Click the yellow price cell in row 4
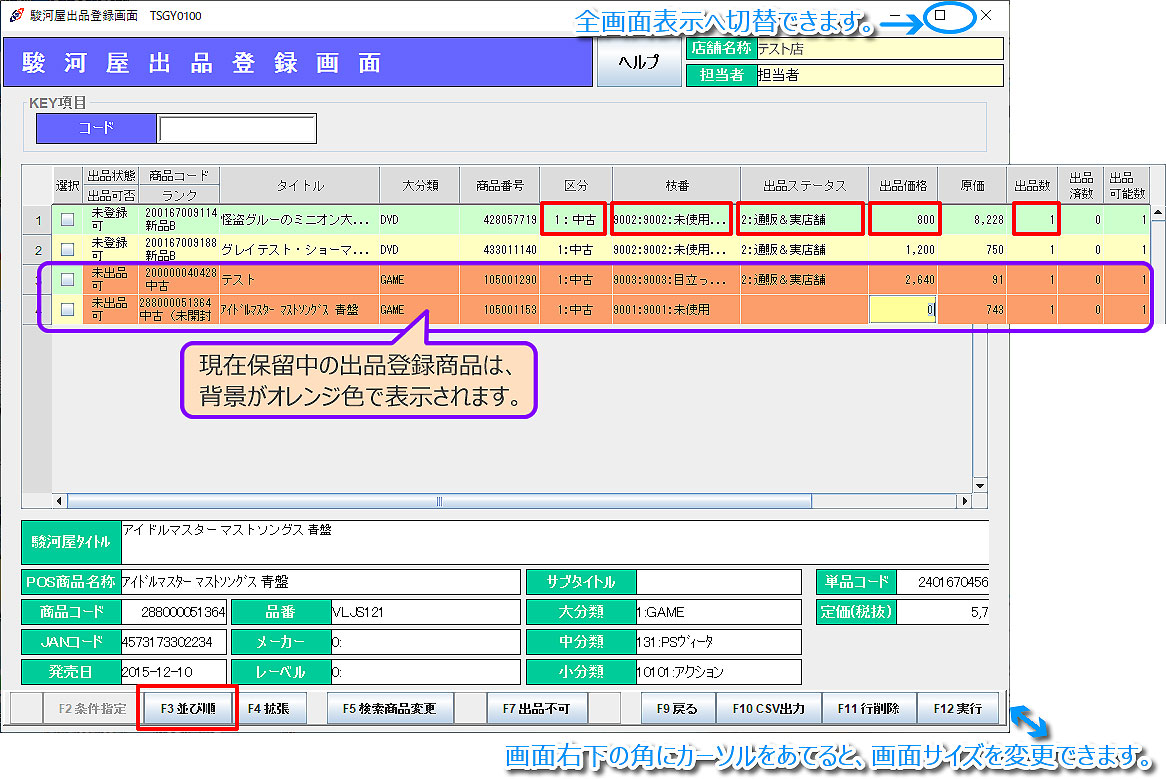Image resolution: width=1166 pixels, height=779 pixels. coord(903,310)
